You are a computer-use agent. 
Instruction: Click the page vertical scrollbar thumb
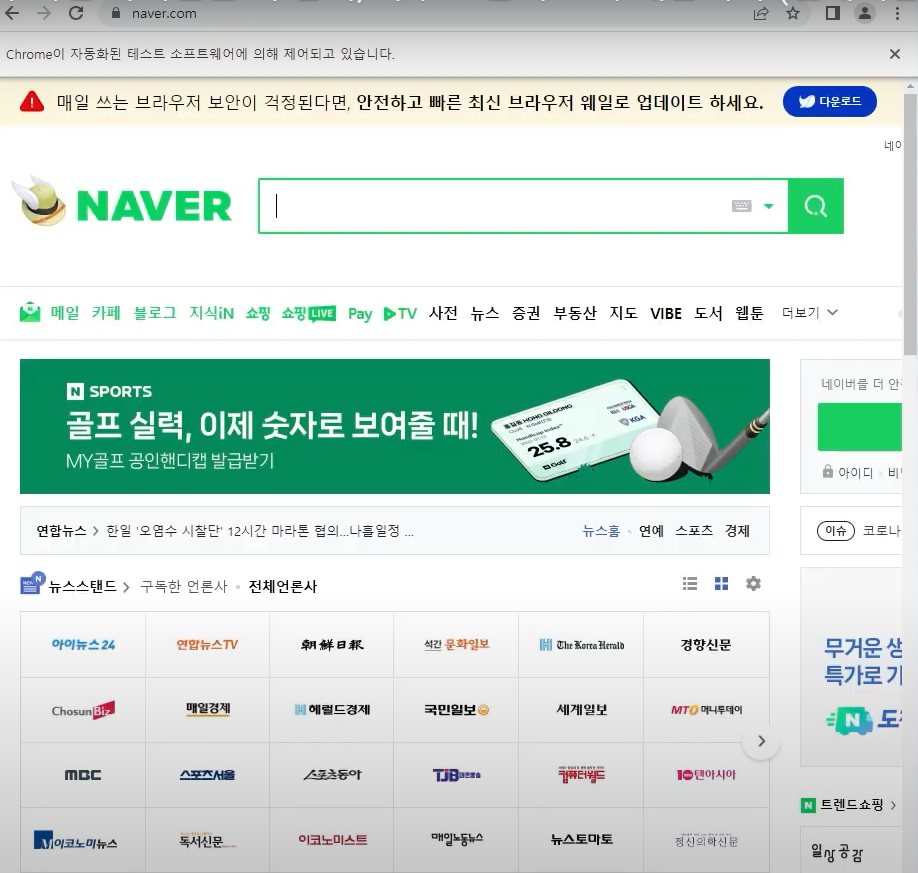(910, 222)
